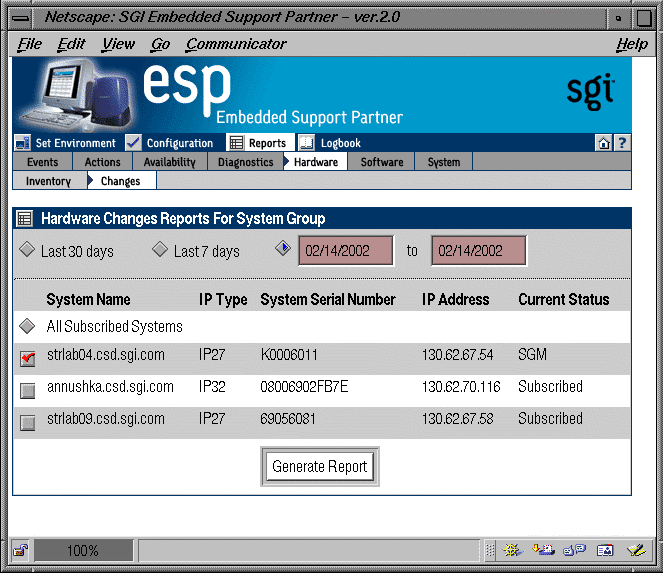Open Address Book icon in component bar
This screenshot has width=663, height=573.
coord(605,550)
